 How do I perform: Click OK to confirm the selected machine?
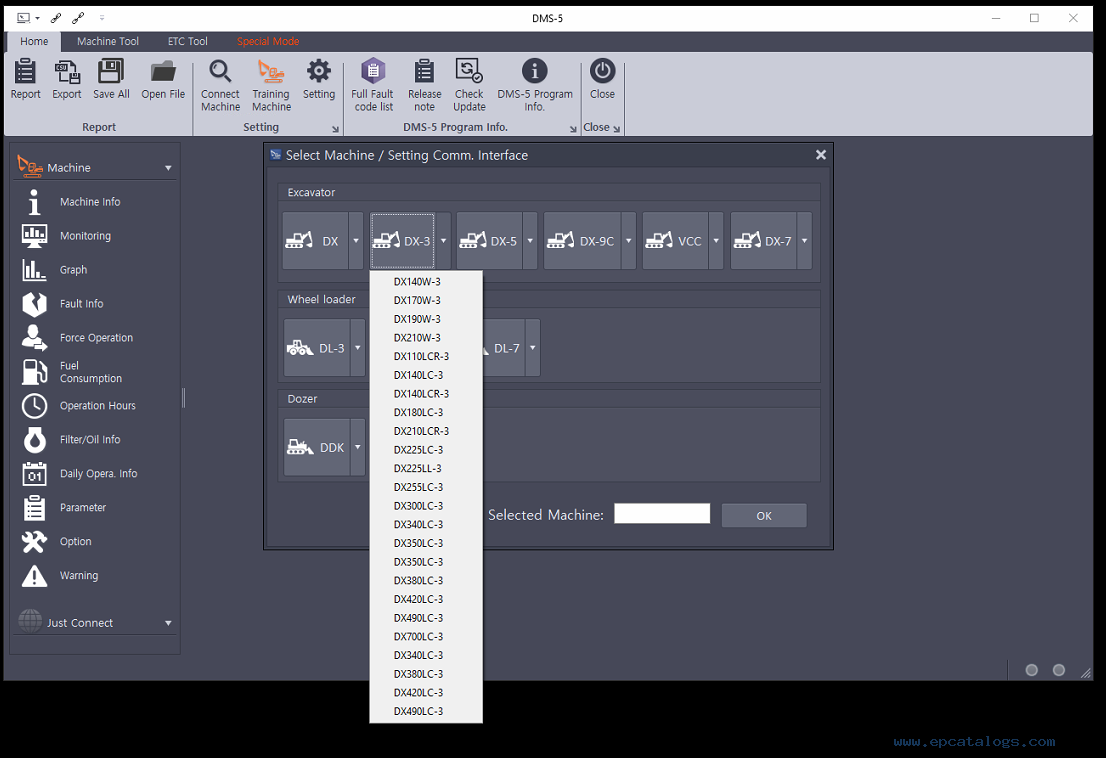(764, 515)
